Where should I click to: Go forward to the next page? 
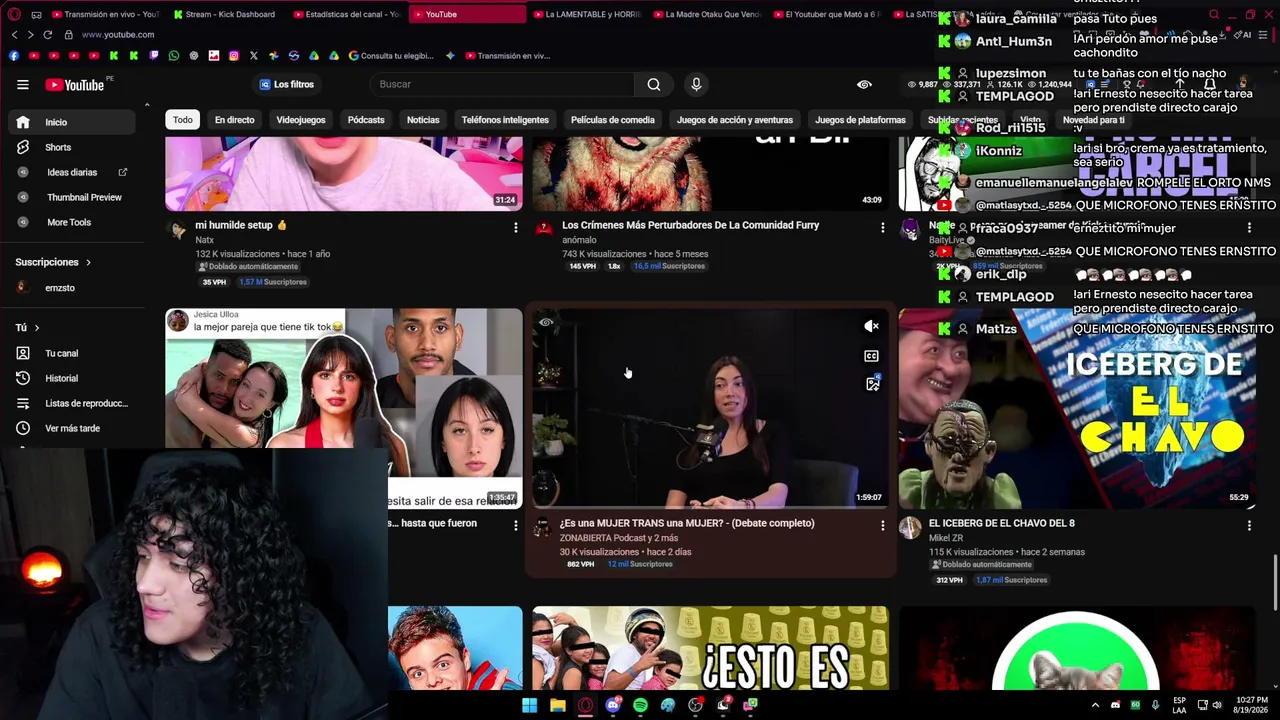coord(30,34)
